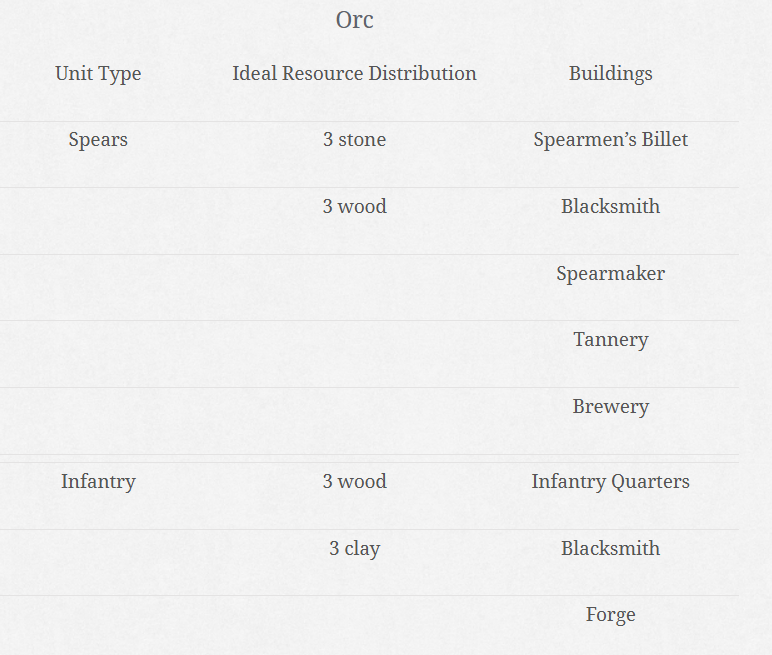Click the Buildings column header

pyautogui.click(x=610, y=73)
